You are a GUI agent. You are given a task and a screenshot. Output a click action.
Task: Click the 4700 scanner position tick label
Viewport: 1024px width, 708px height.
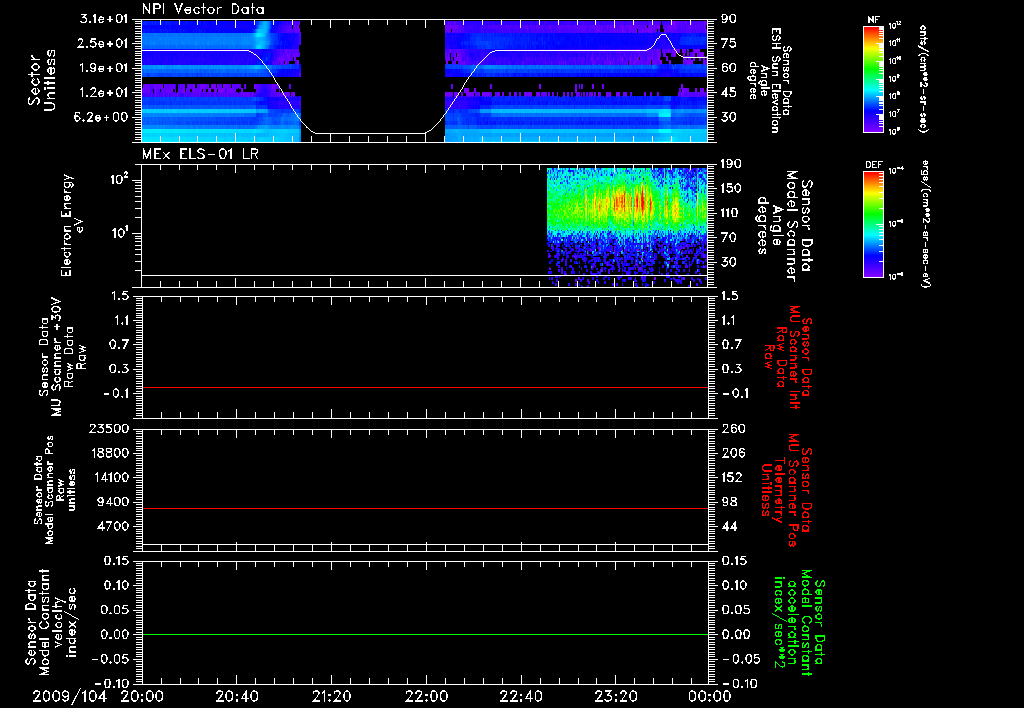coord(114,526)
